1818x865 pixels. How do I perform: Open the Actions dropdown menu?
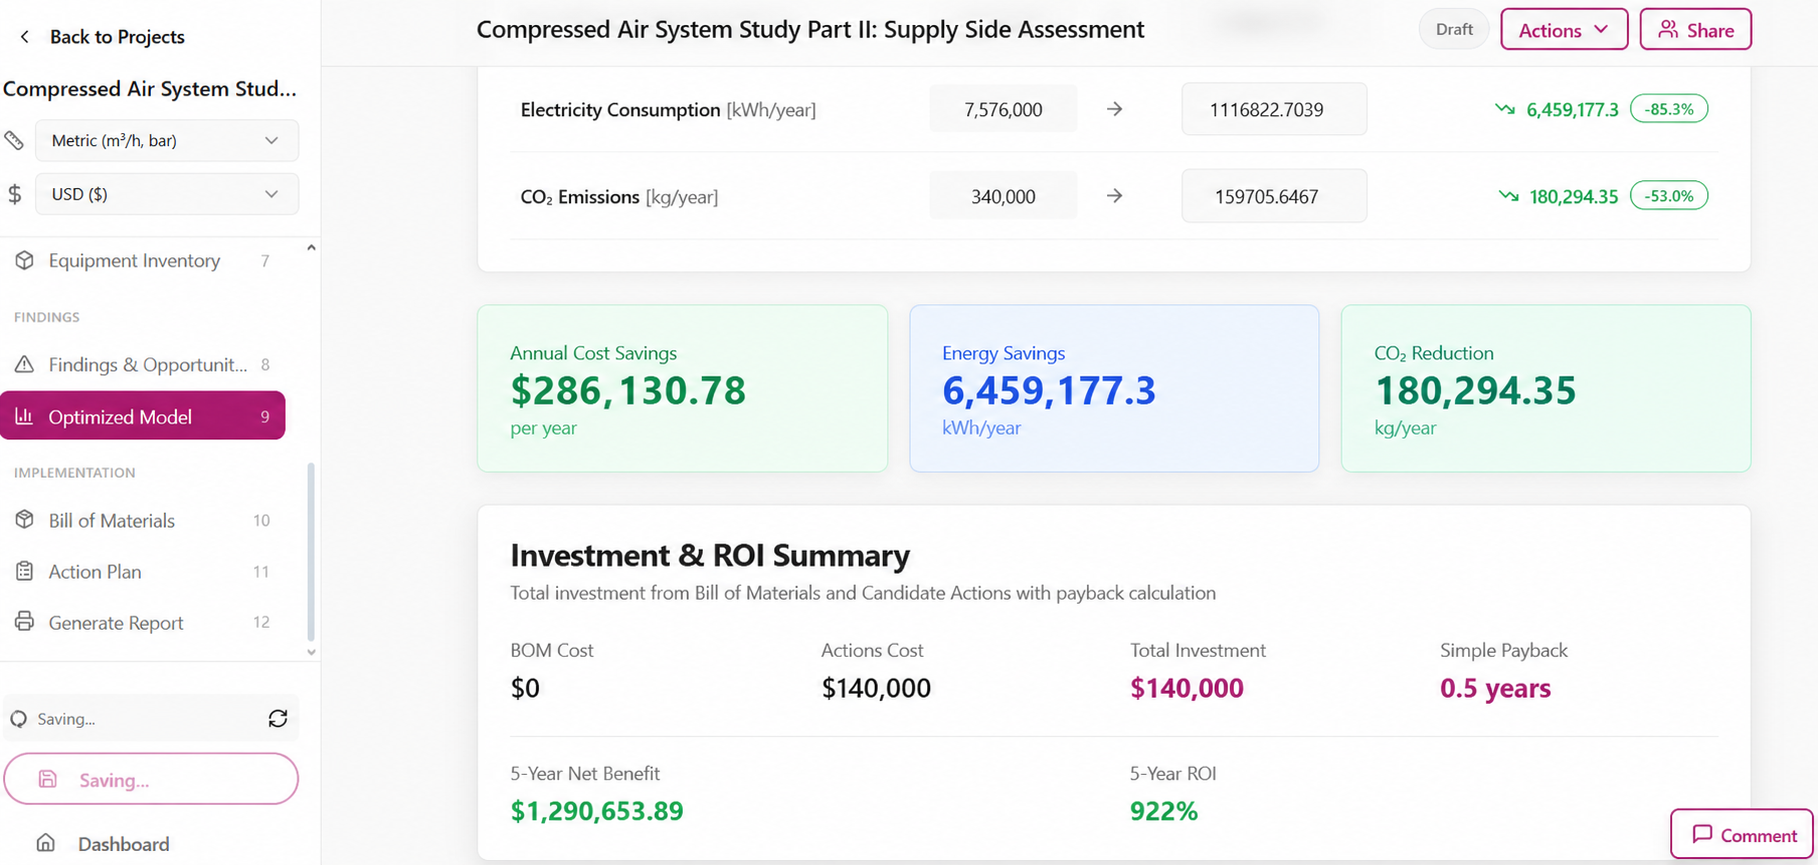(x=1564, y=30)
